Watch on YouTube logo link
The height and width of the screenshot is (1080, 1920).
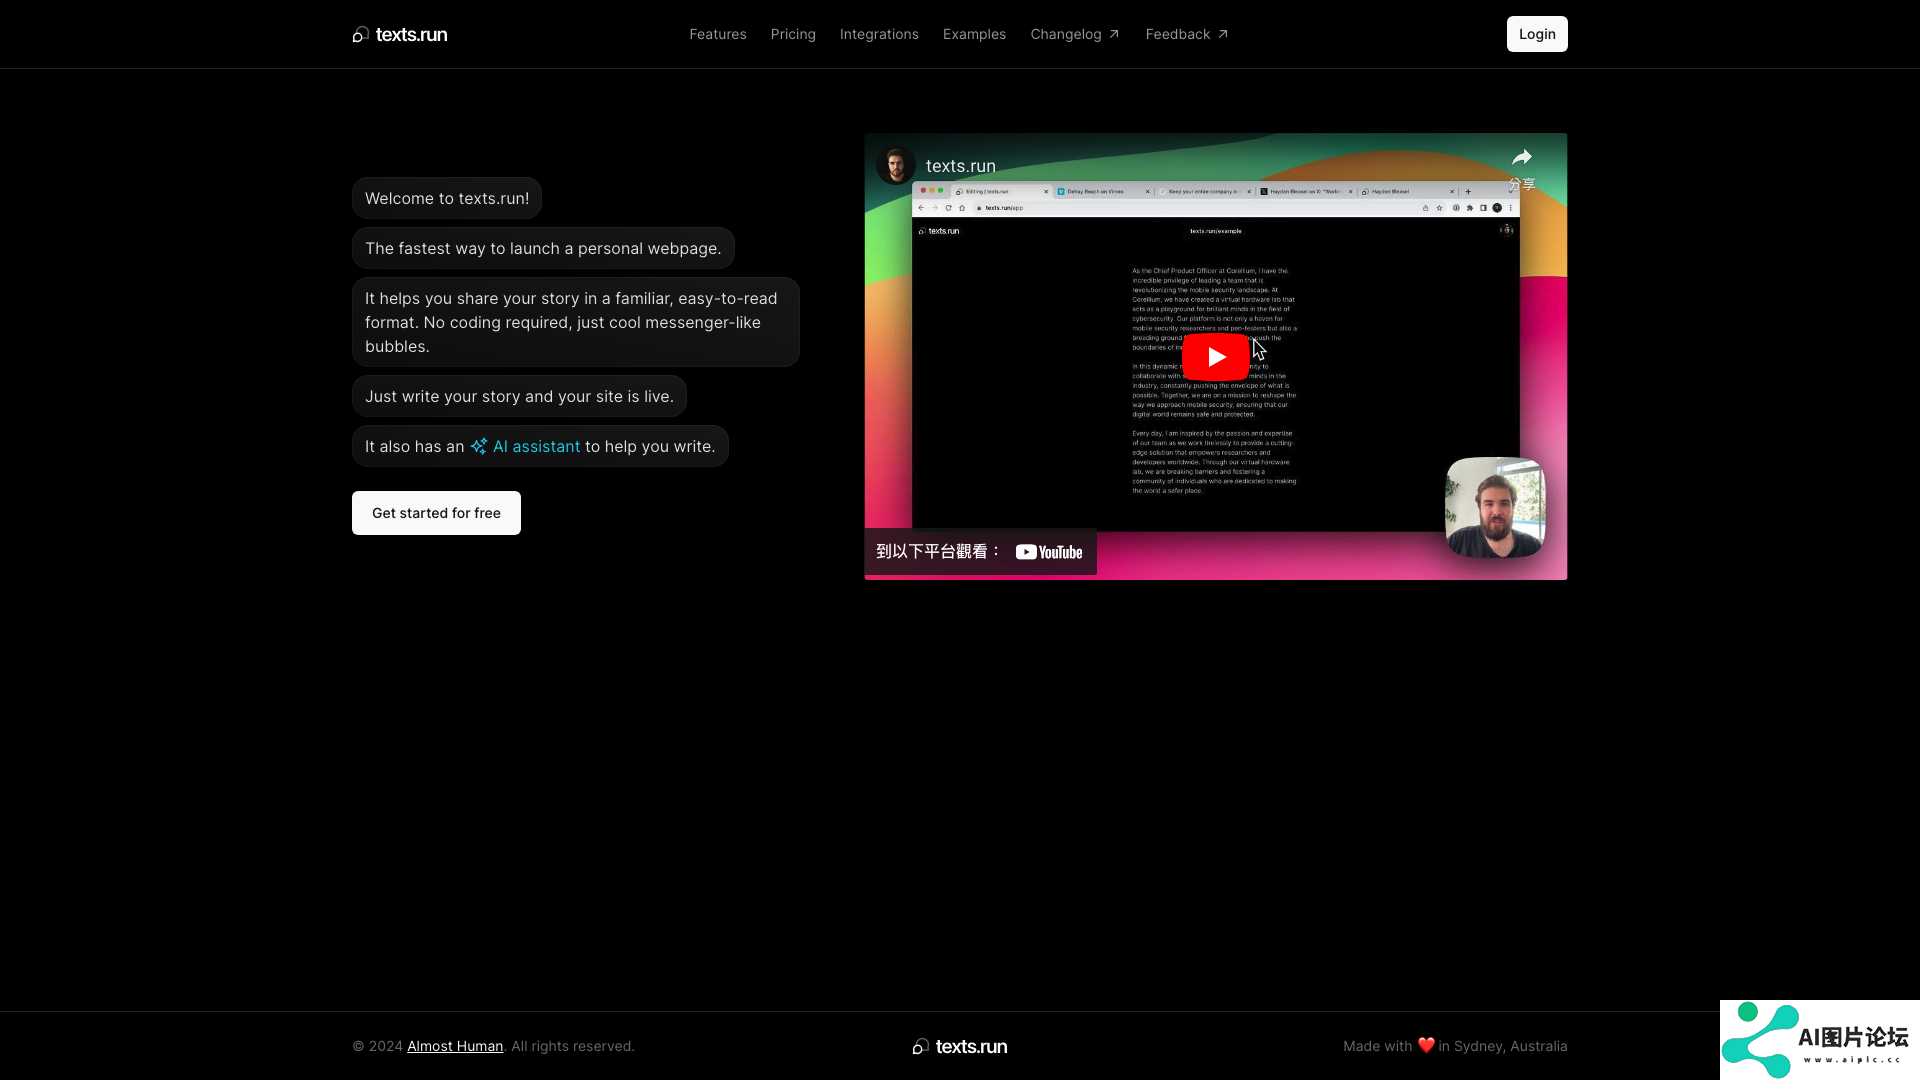pos(1049,552)
